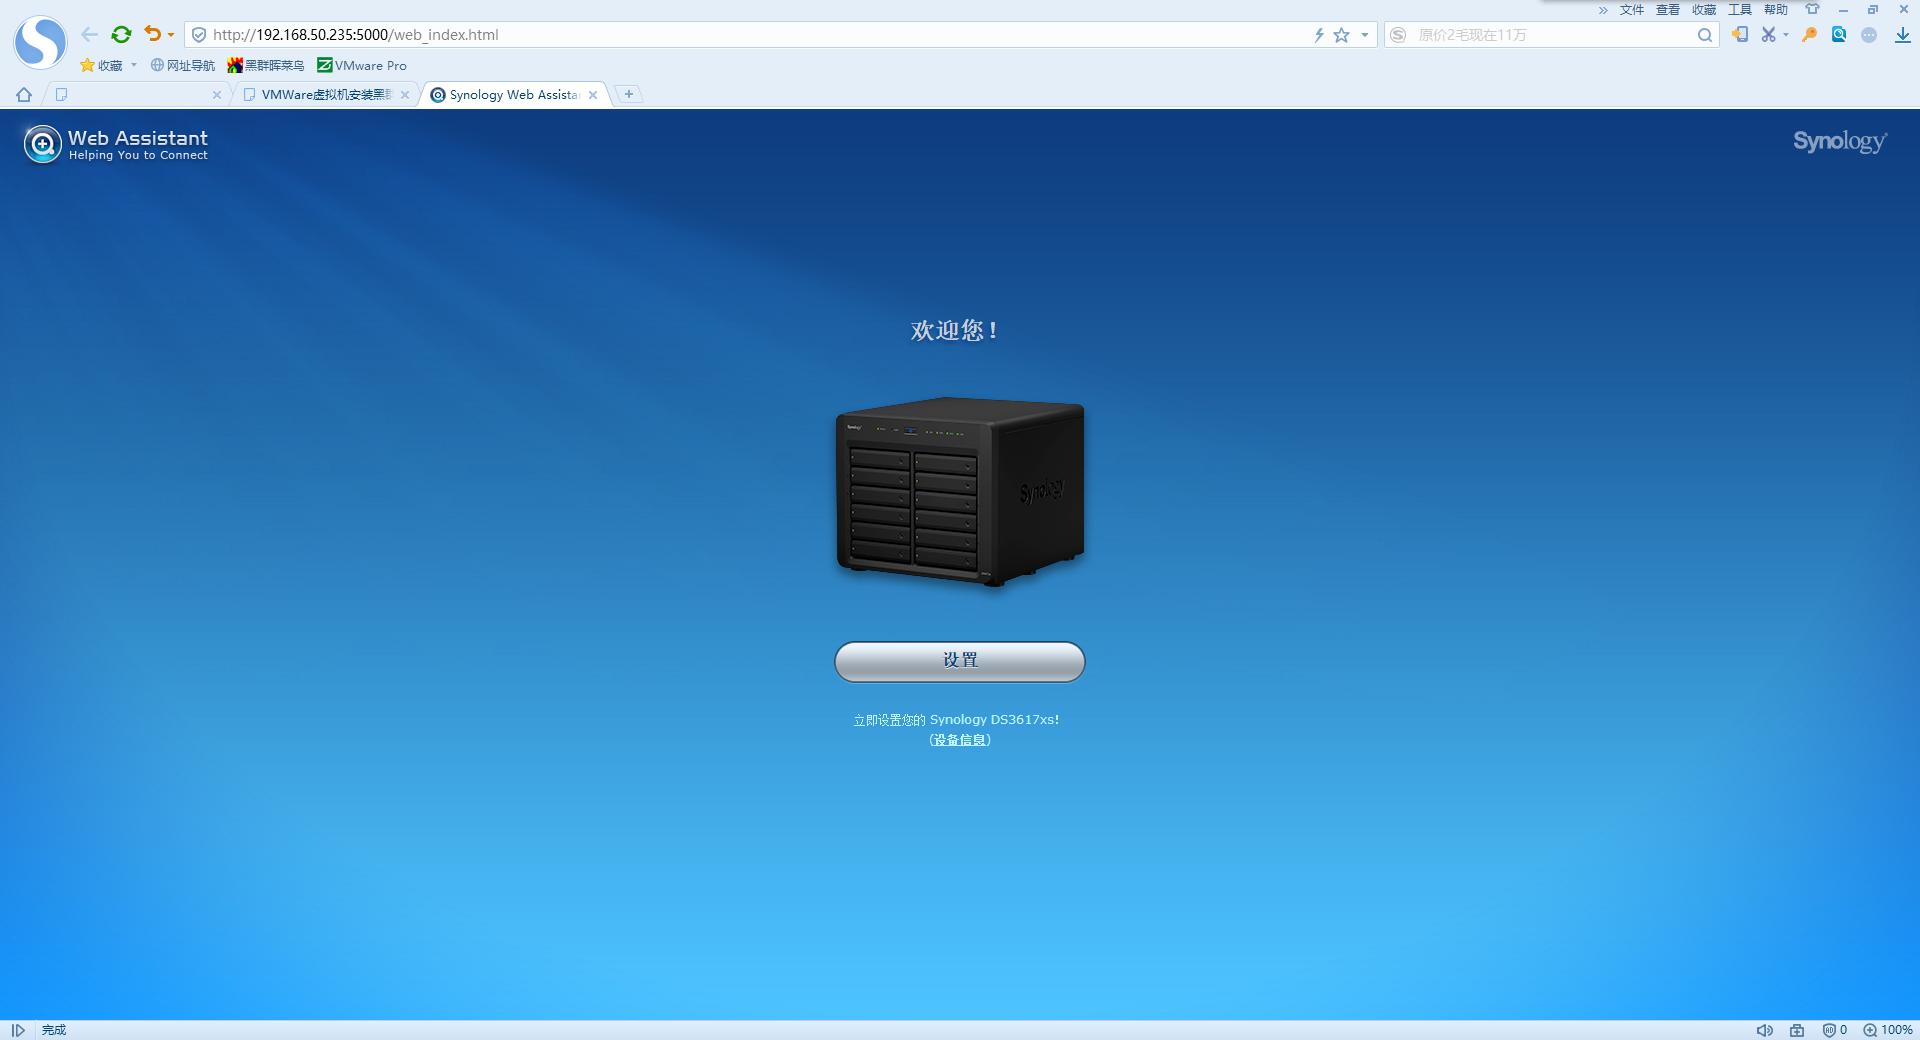Click the lightning bolt icon in address bar
Screen dimensions: 1920x1040
pos(1319,34)
